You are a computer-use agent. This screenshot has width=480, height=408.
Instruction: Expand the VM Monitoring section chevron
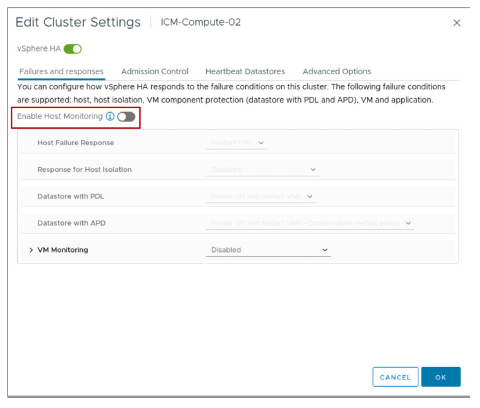31,250
